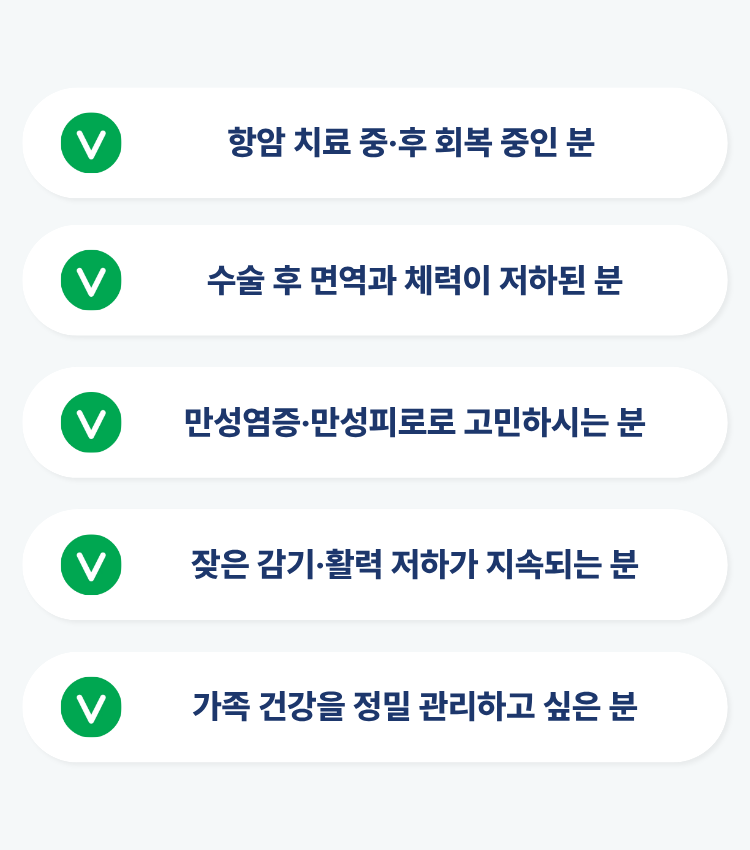The width and height of the screenshot is (750, 850).
Task: Select the text 잦은 감기·활력 저하가 지속되는 분
Action: tap(414, 565)
